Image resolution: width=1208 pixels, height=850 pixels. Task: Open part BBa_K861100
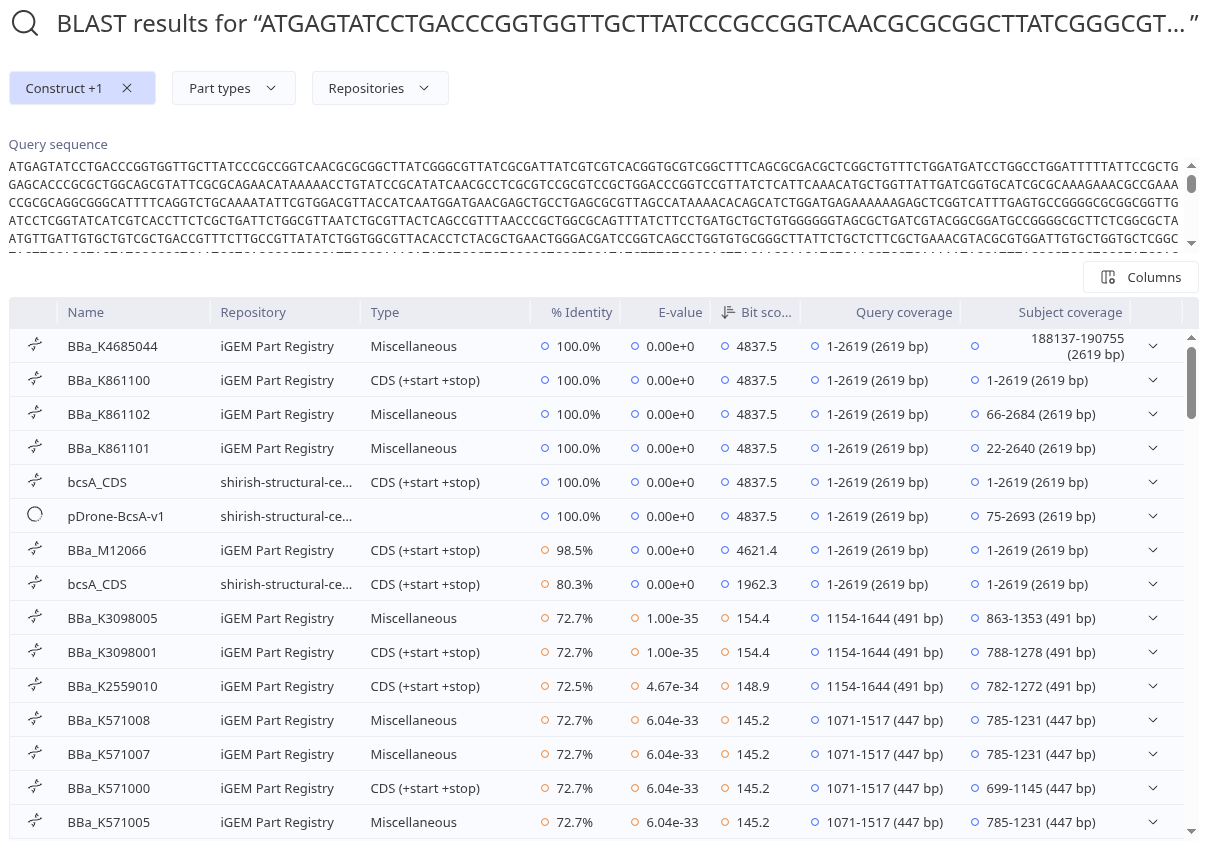109,380
